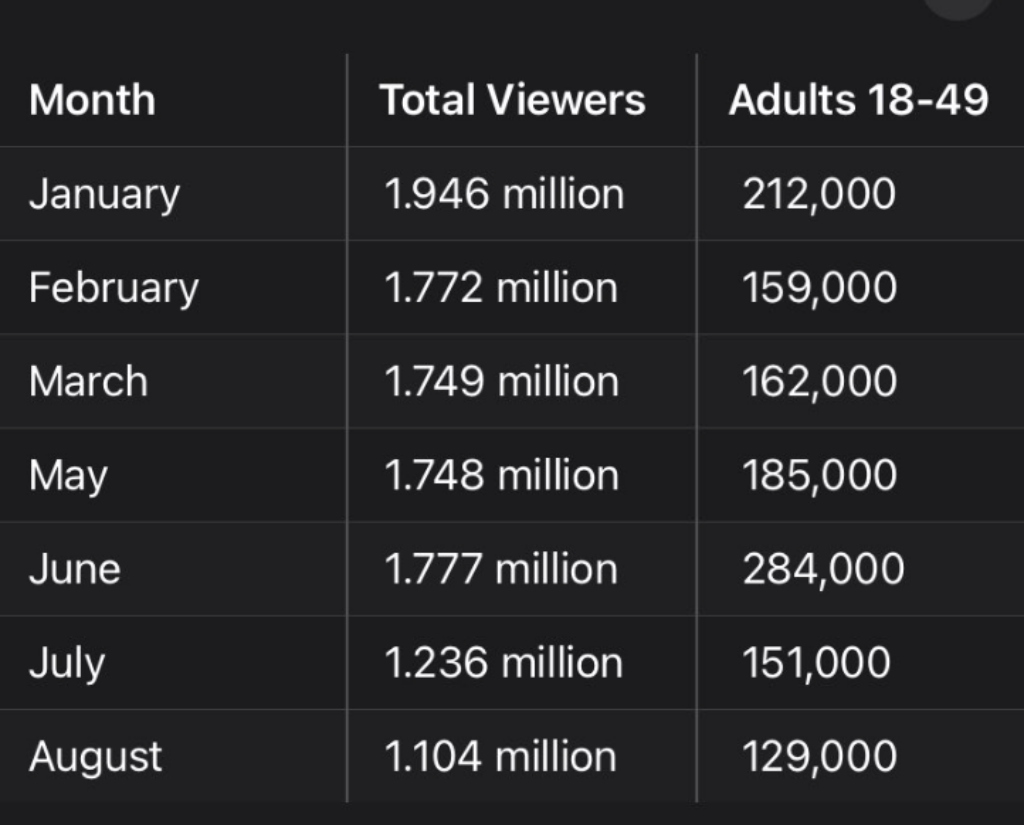Viewport: 1024px width, 825px height.
Task: Select the 1.104 million value
Action: tap(500, 757)
